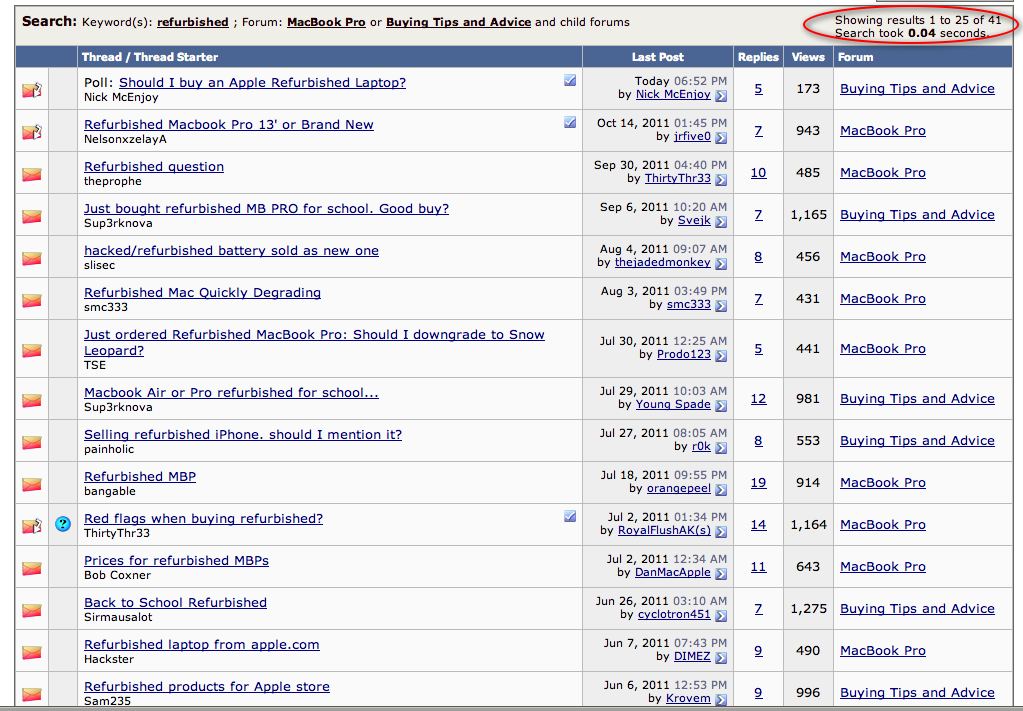Viewport: 1023px width, 711px height.
Task: Open hacked/refurbished battery sold as new one
Action: click(x=232, y=250)
